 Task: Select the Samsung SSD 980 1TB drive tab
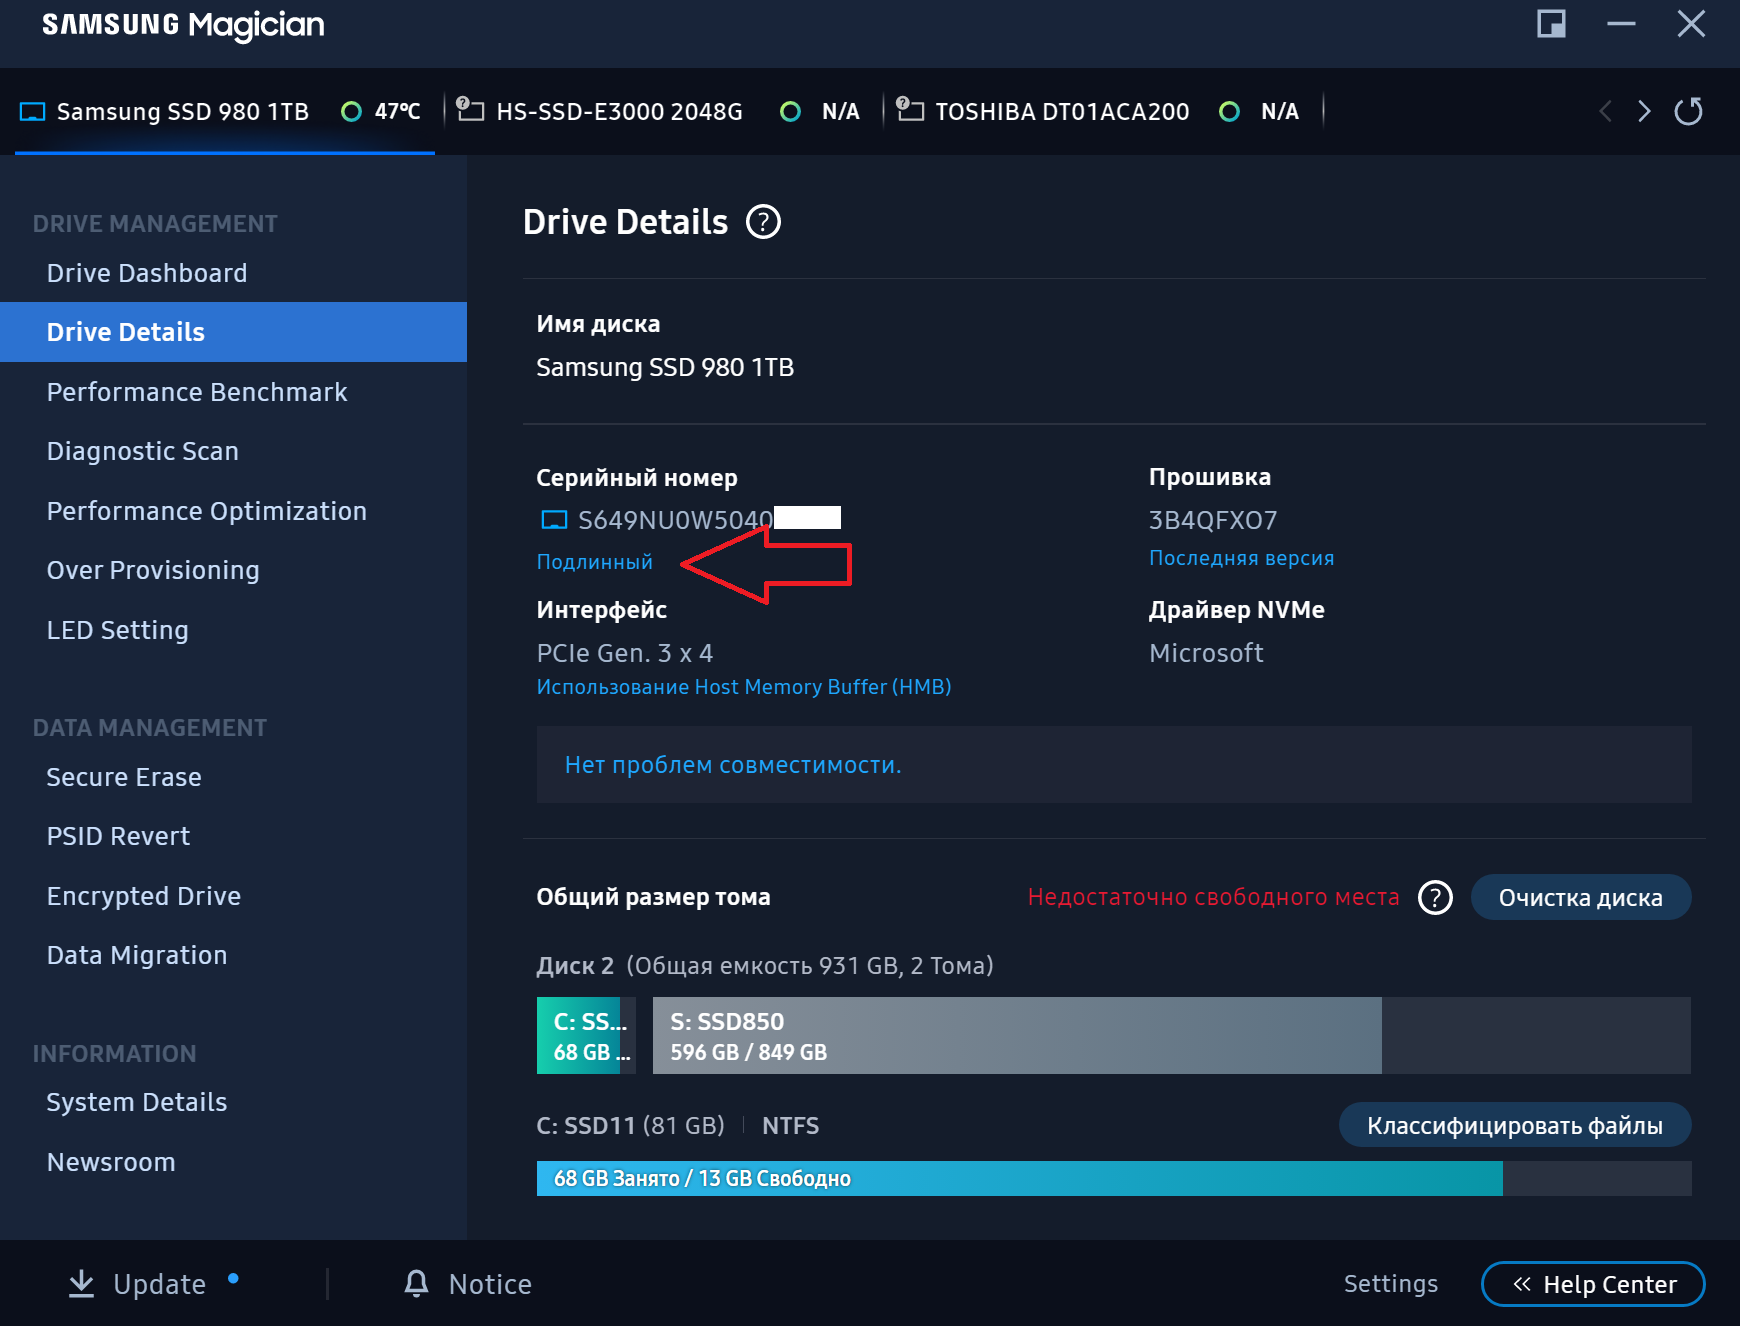(225, 112)
